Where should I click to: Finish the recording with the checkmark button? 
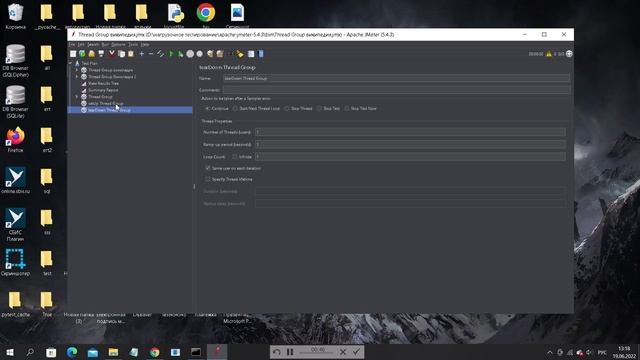pyautogui.click(x=356, y=352)
